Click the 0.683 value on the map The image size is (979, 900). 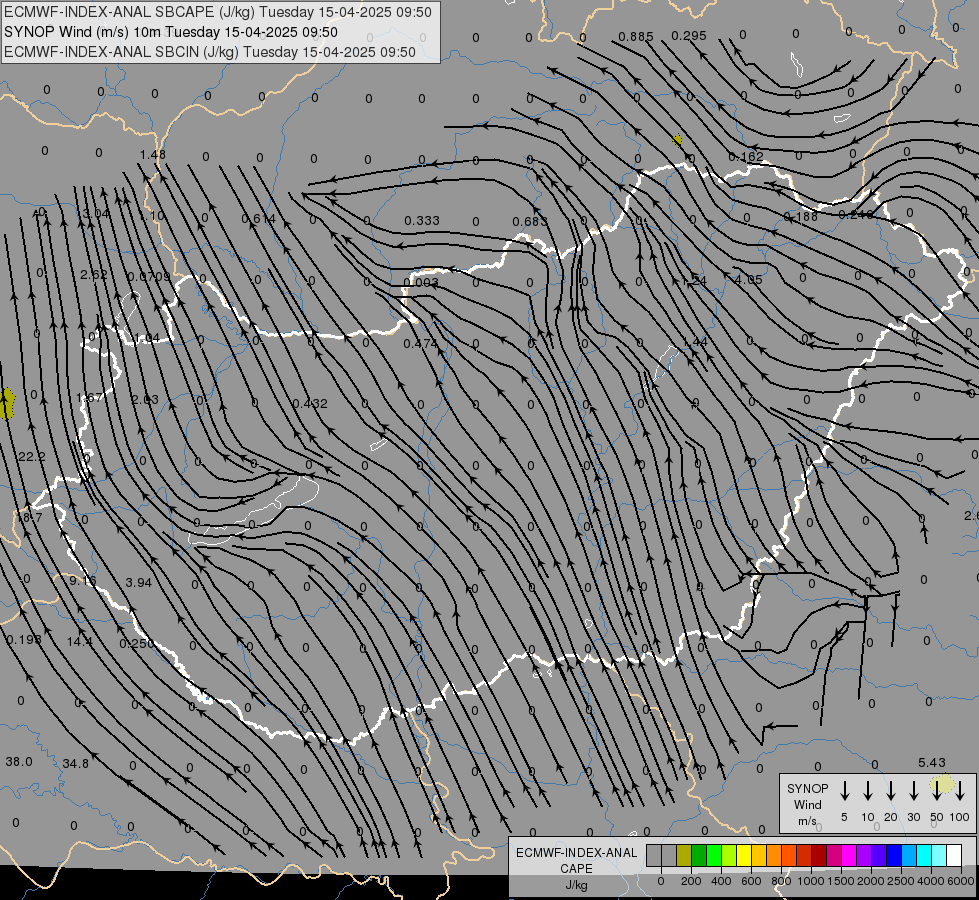click(529, 222)
